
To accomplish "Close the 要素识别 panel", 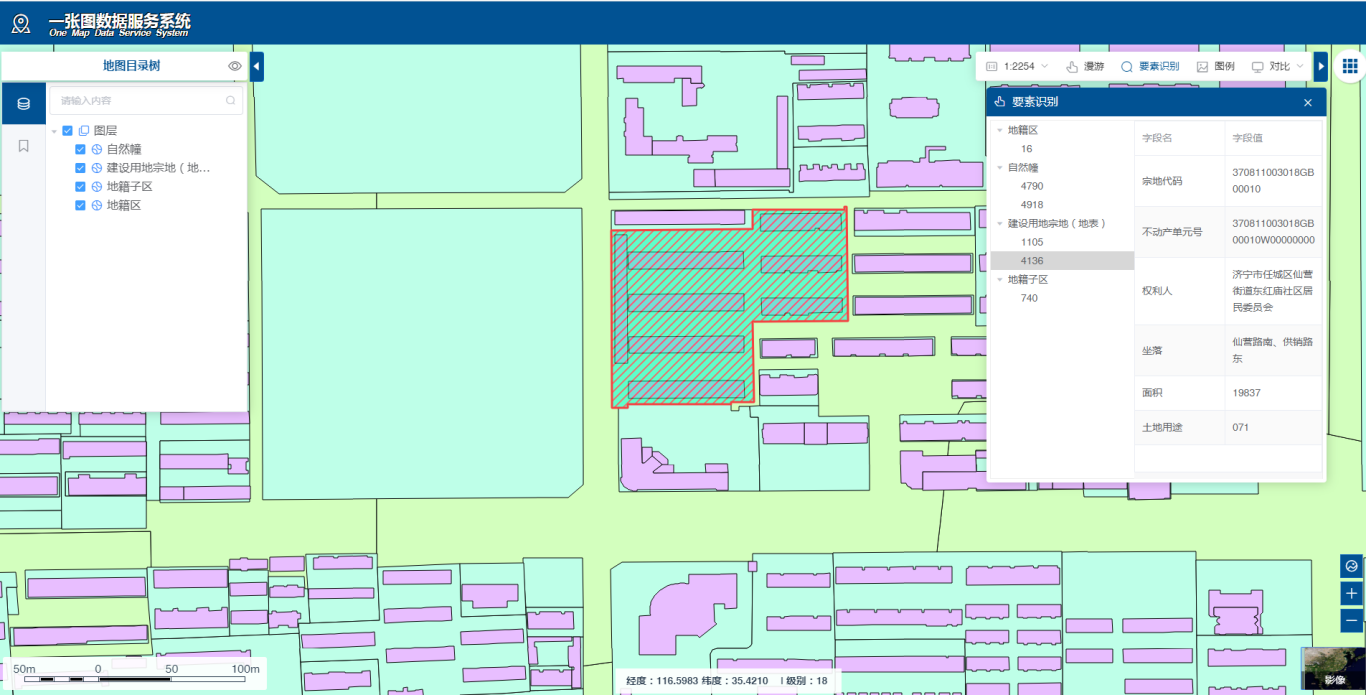I will pos(1307,102).
